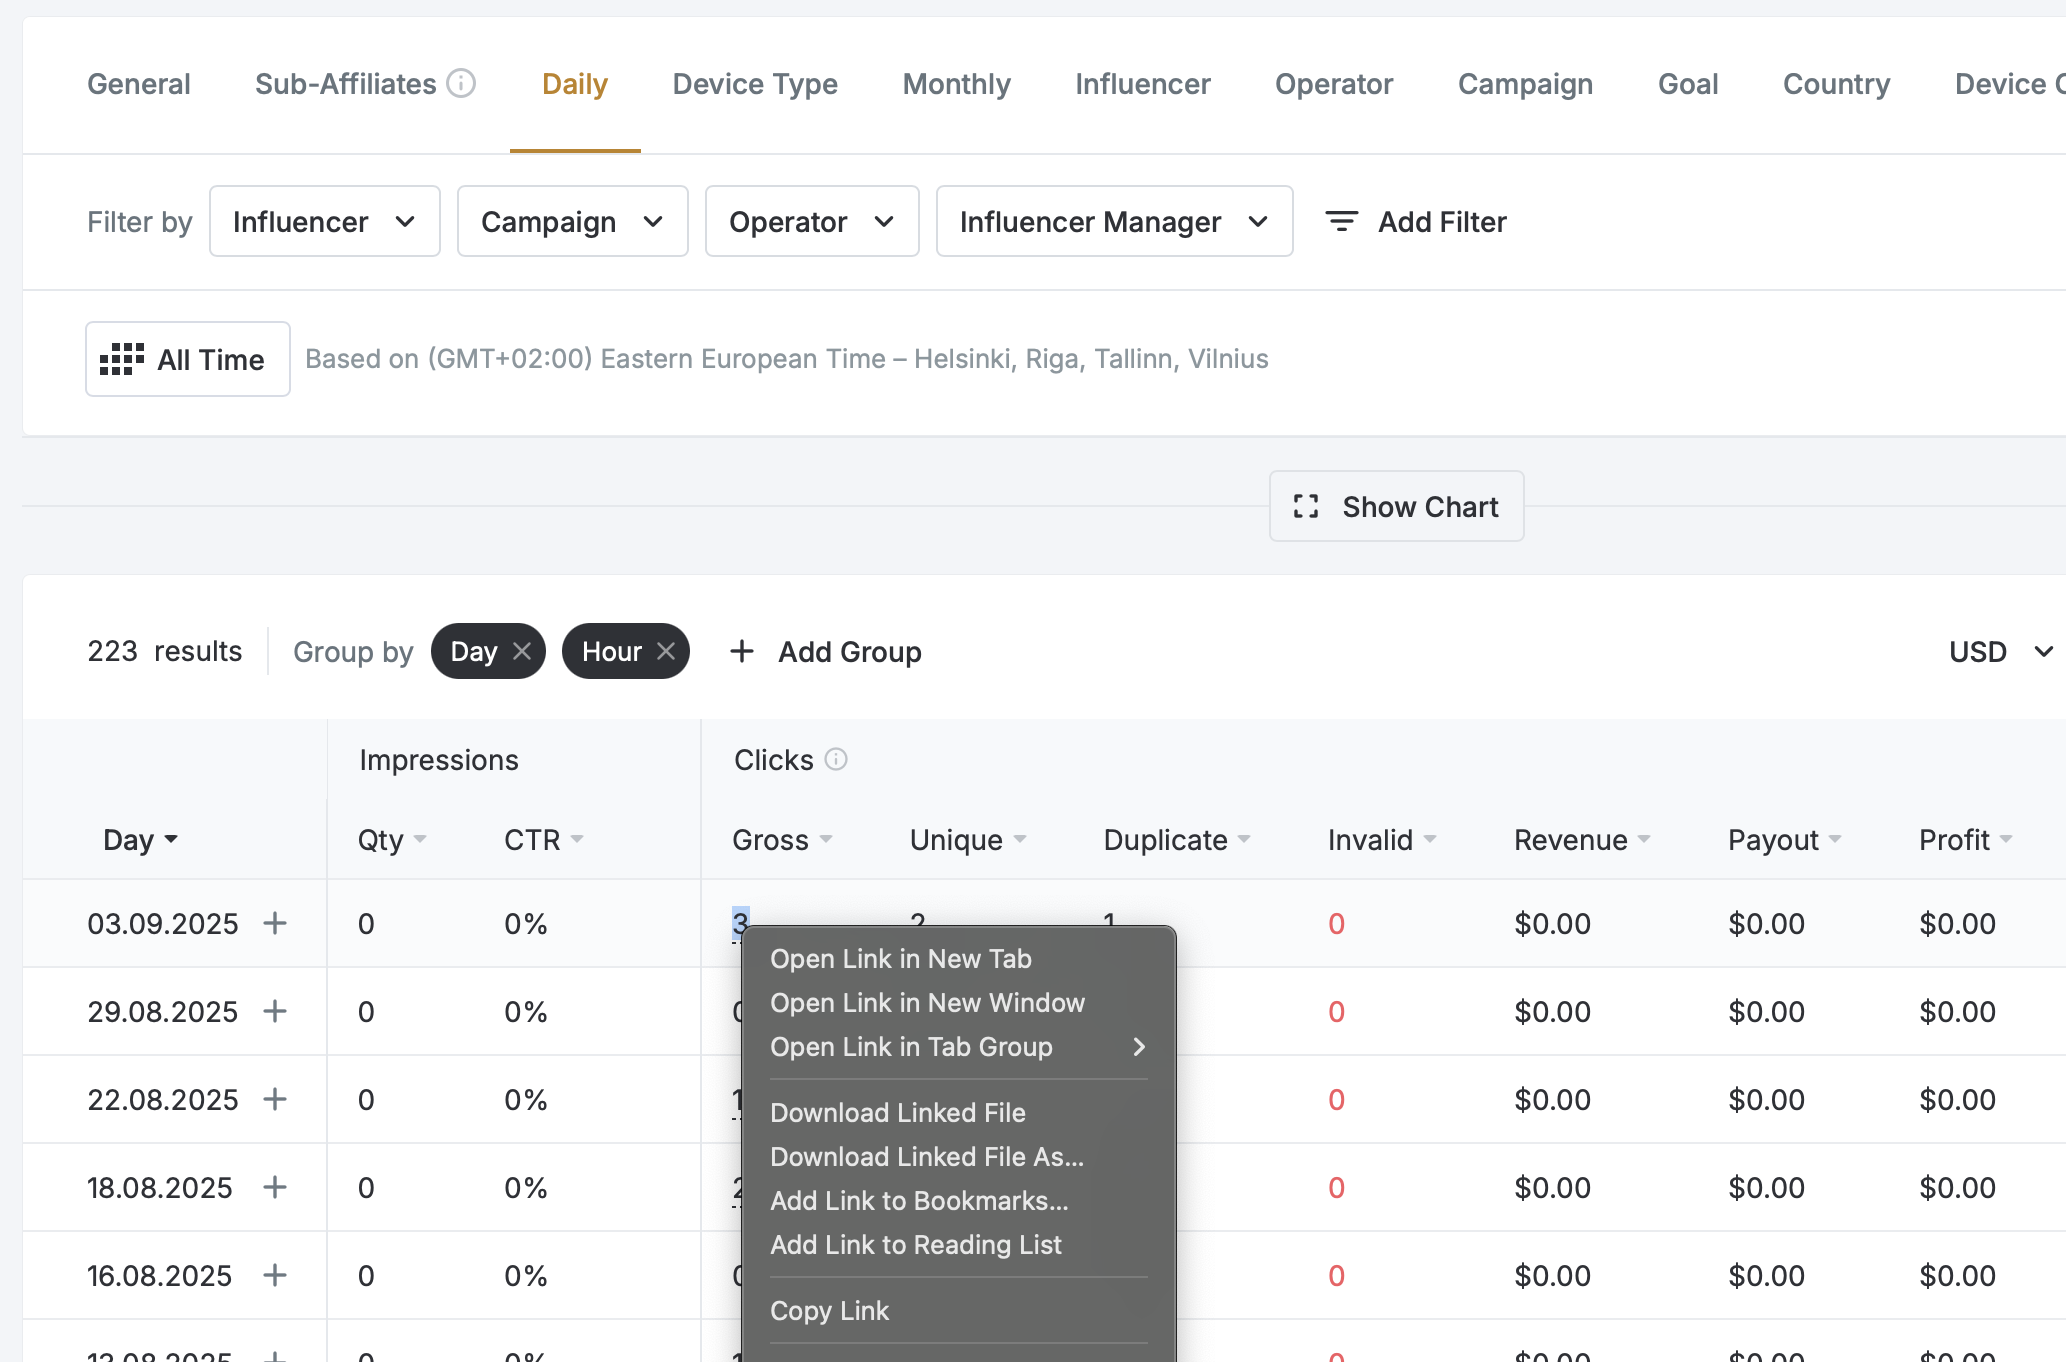Switch to the Monthly tab
This screenshot has width=2066, height=1362.
click(957, 84)
